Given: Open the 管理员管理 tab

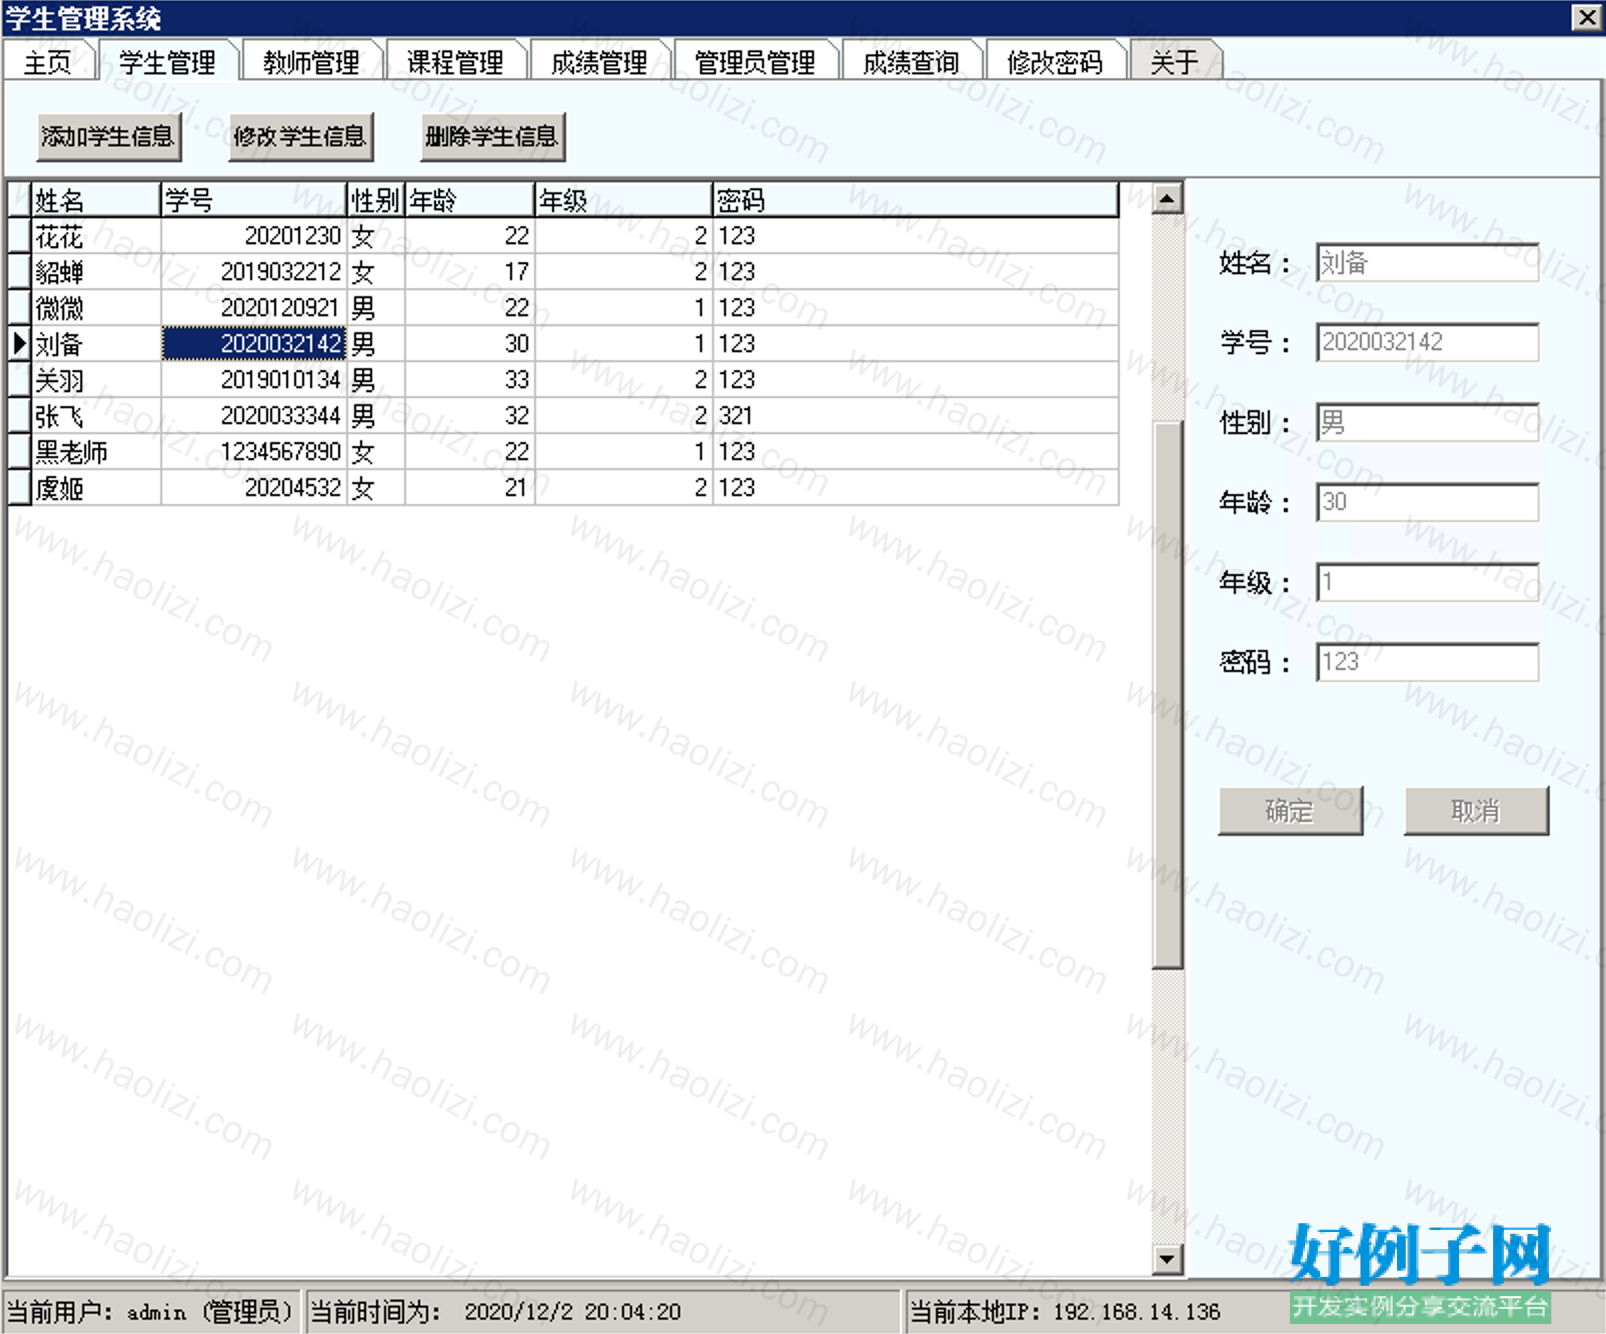Looking at the screenshot, I should coord(755,62).
